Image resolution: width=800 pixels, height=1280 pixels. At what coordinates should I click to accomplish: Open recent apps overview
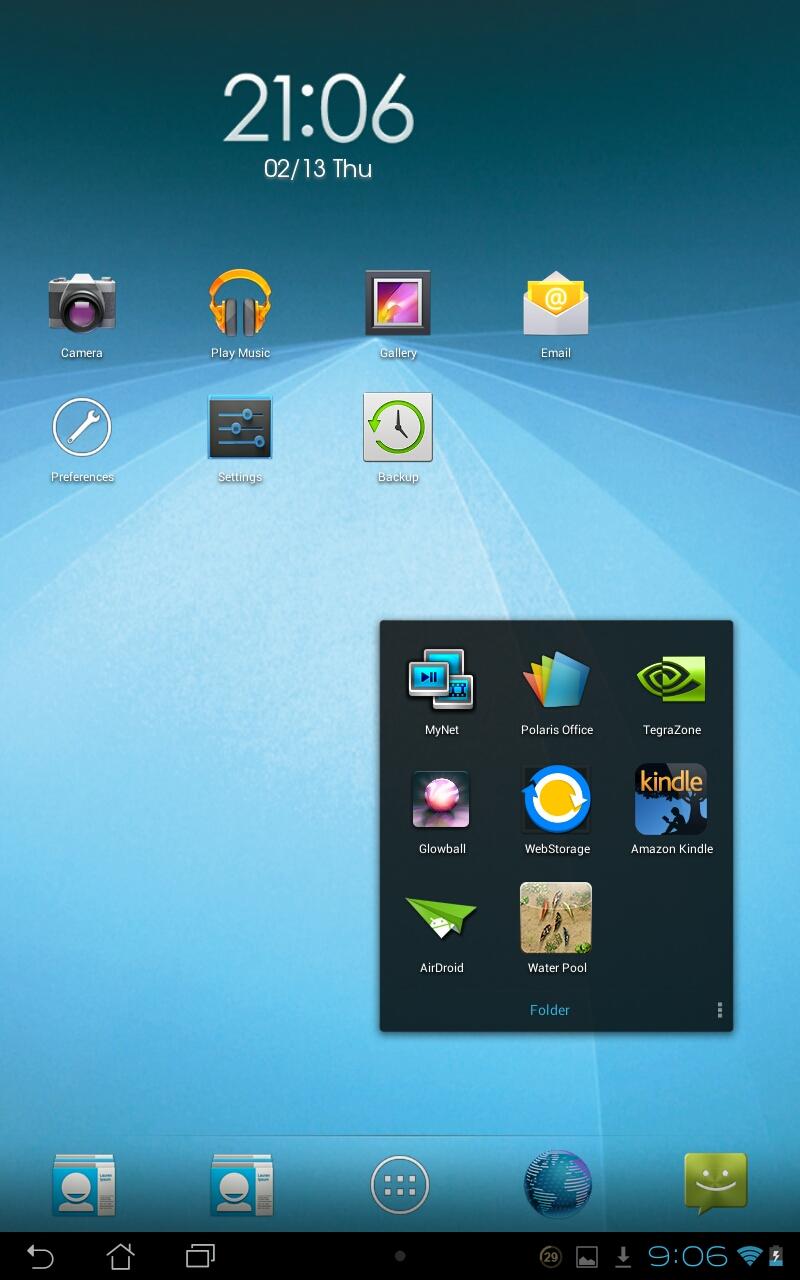200,1256
